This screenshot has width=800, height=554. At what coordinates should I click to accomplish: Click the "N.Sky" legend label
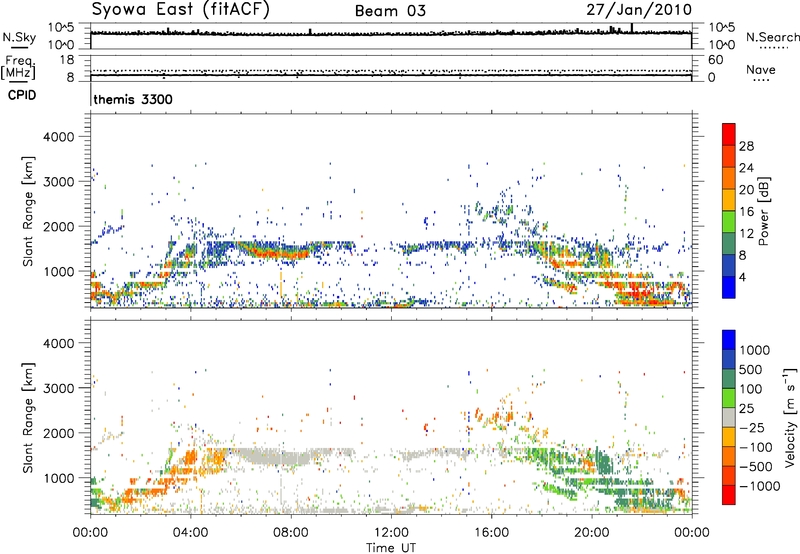click(19, 37)
